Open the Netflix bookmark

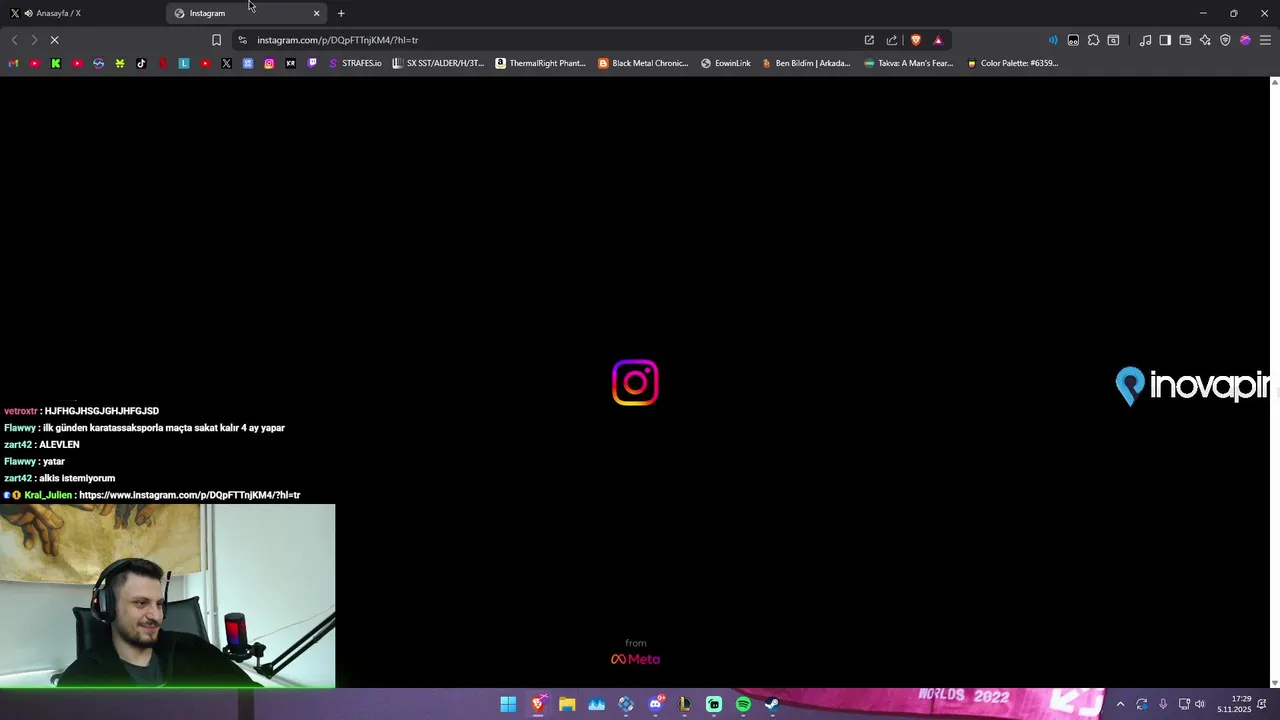tap(163, 63)
